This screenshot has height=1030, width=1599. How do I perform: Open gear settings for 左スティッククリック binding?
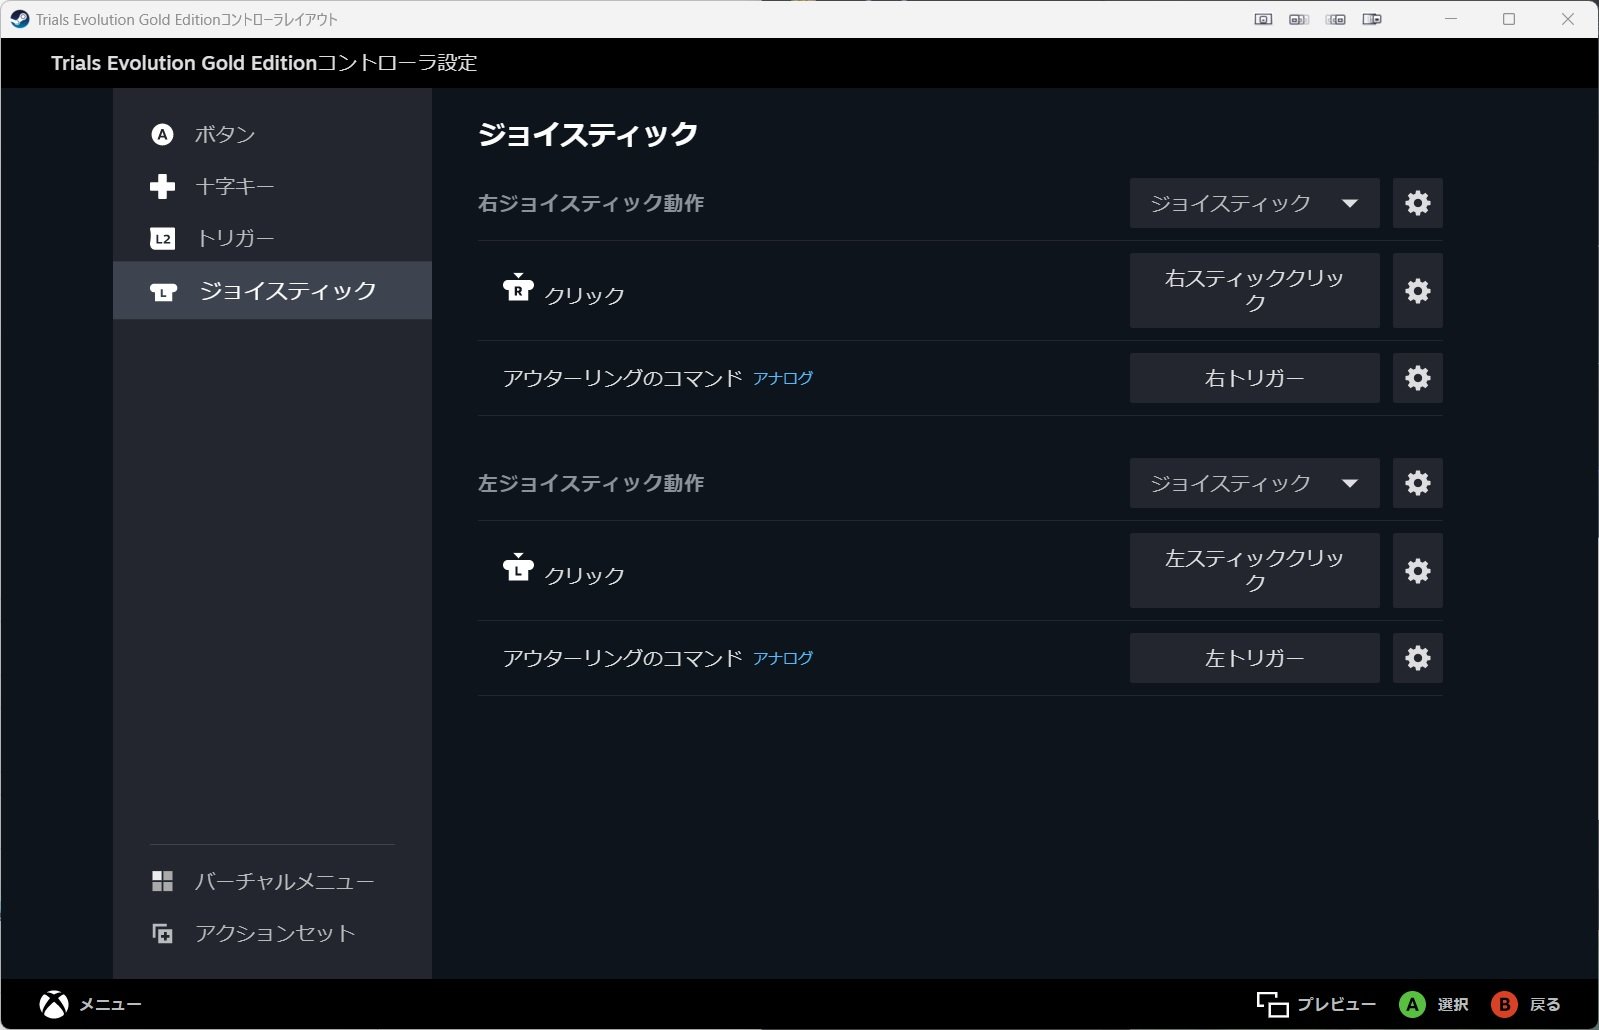[x=1418, y=570]
